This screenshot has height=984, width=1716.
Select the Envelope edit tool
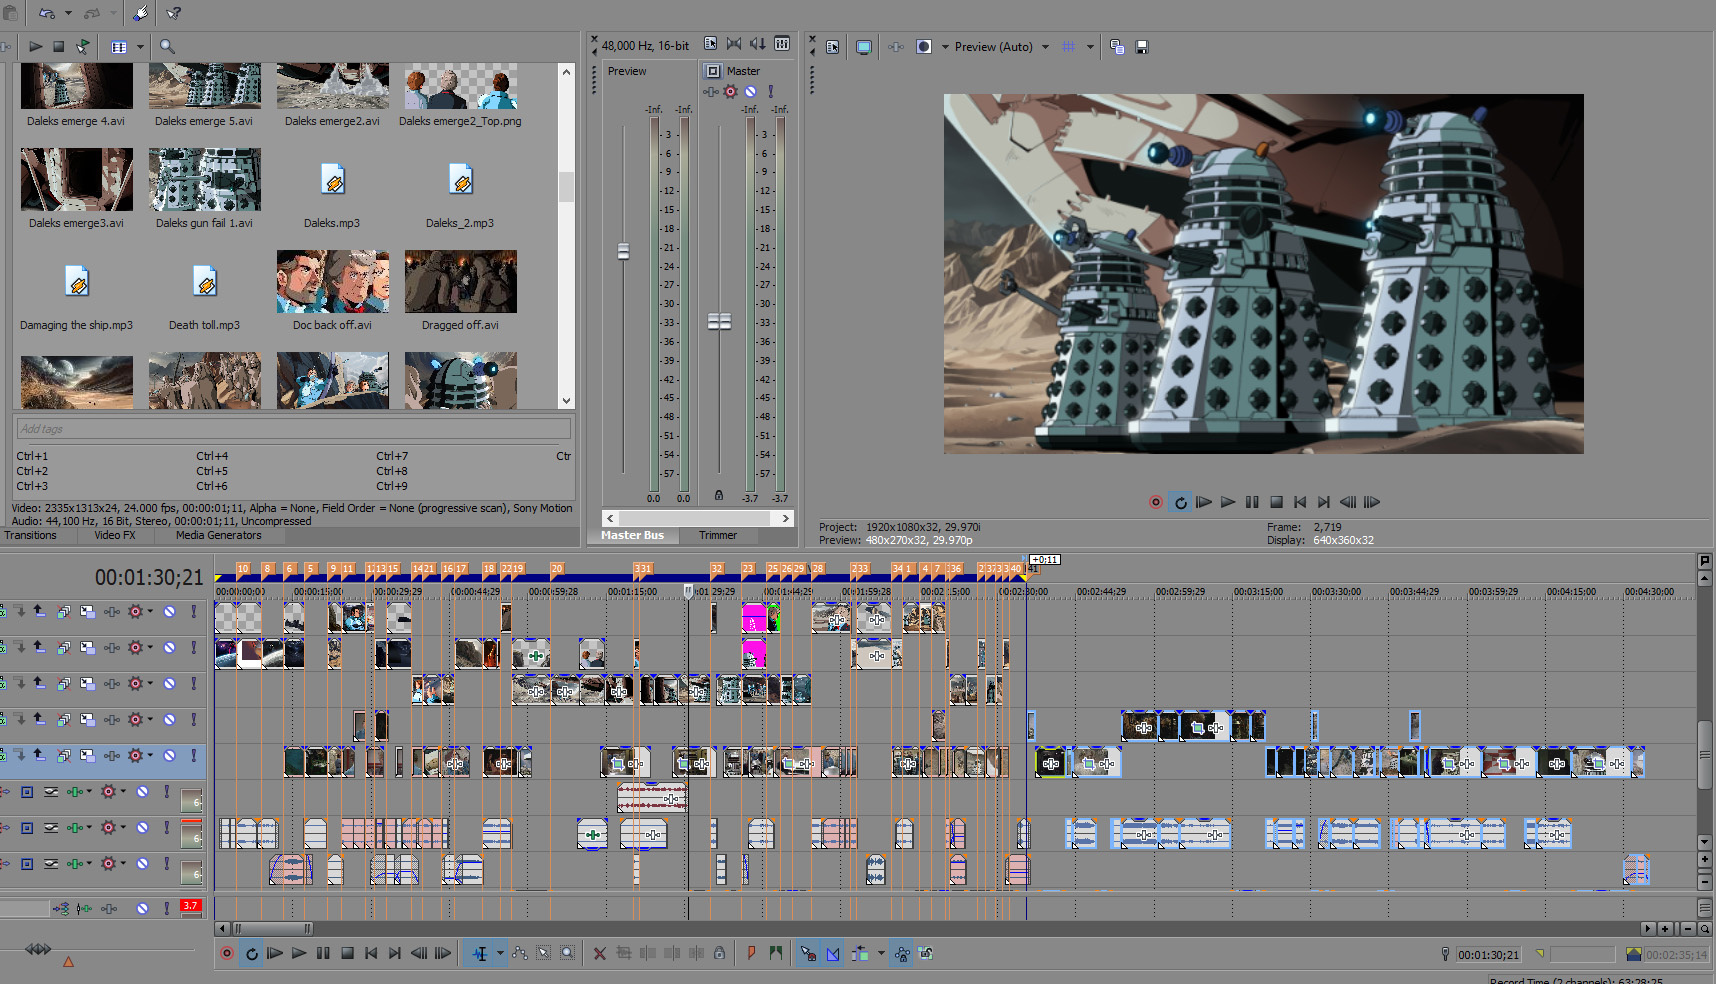point(520,954)
